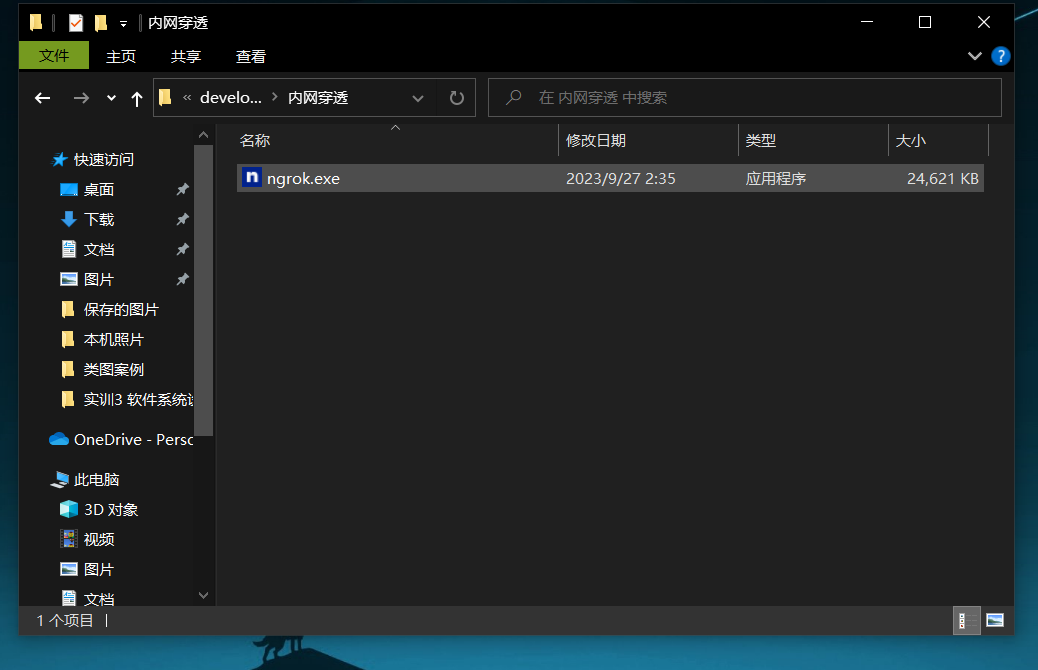Click the search magnifier icon
The image size is (1038, 670).
pos(513,97)
